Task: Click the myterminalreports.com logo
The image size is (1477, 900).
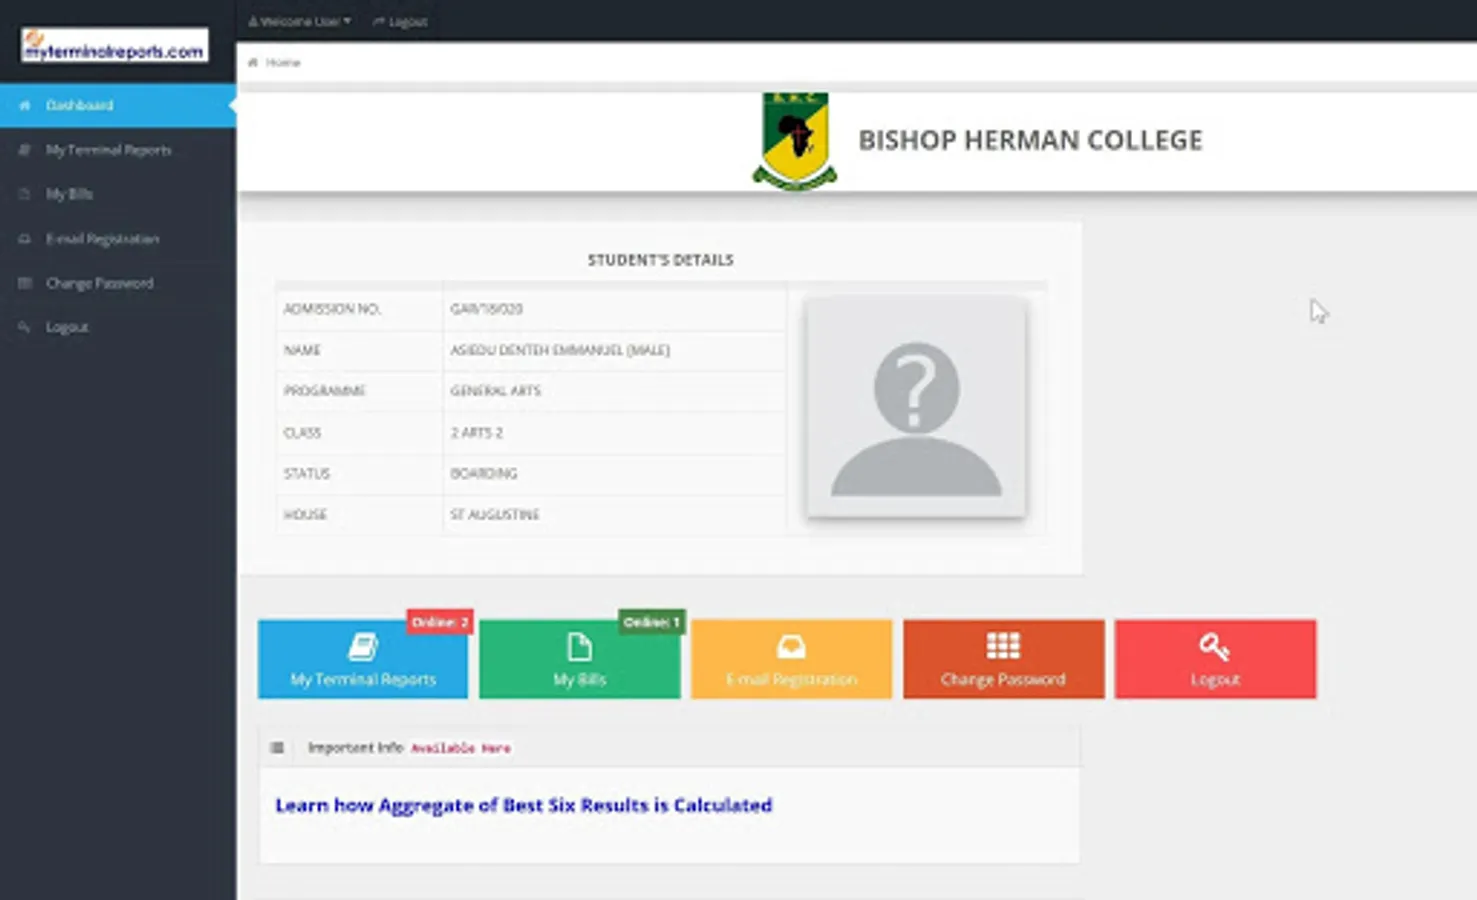Action: click(x=115, y=46)
